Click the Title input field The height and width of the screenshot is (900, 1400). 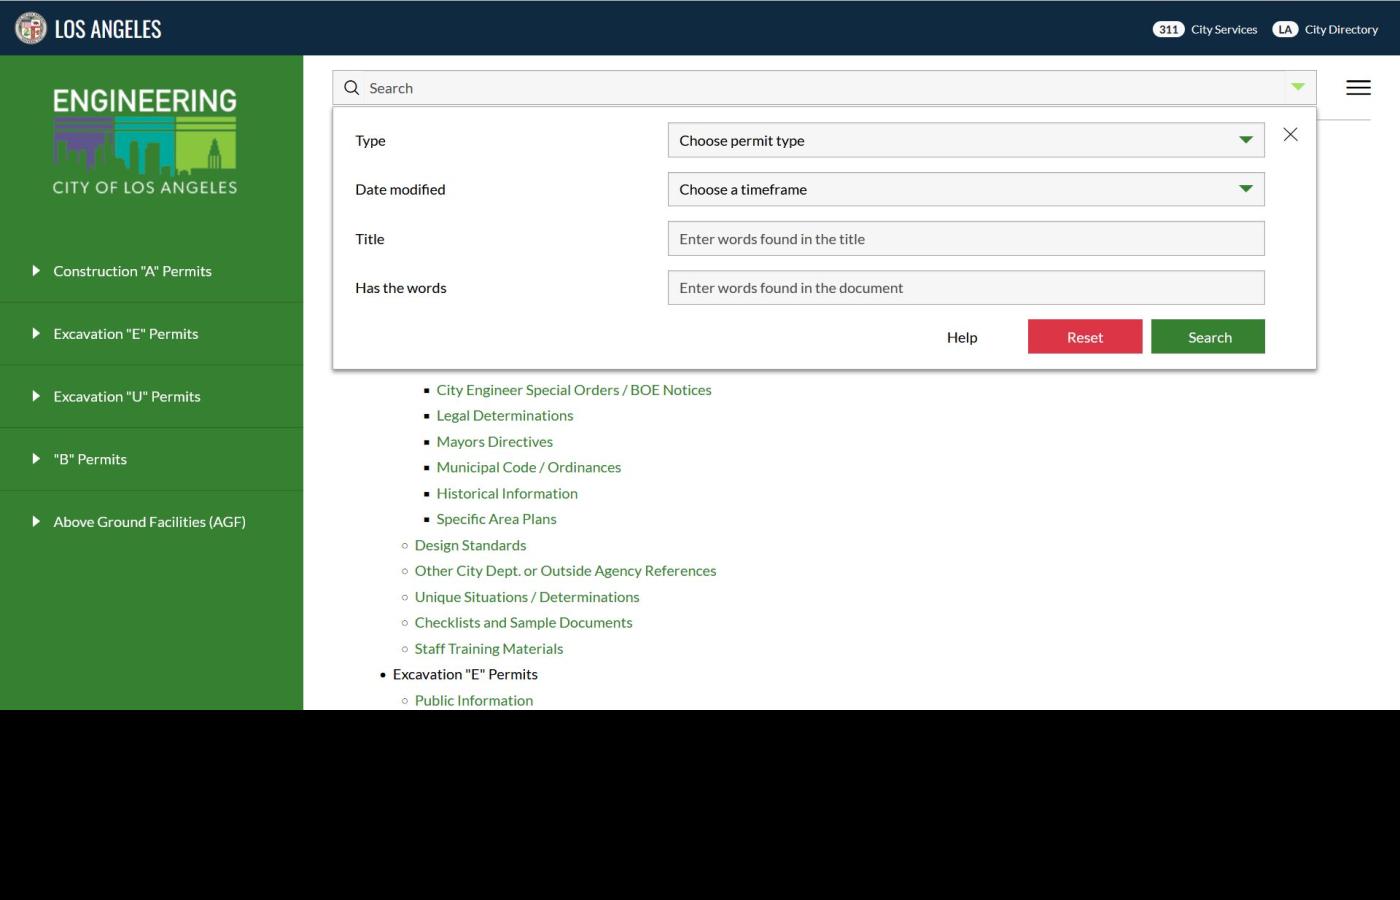[963, 238]
